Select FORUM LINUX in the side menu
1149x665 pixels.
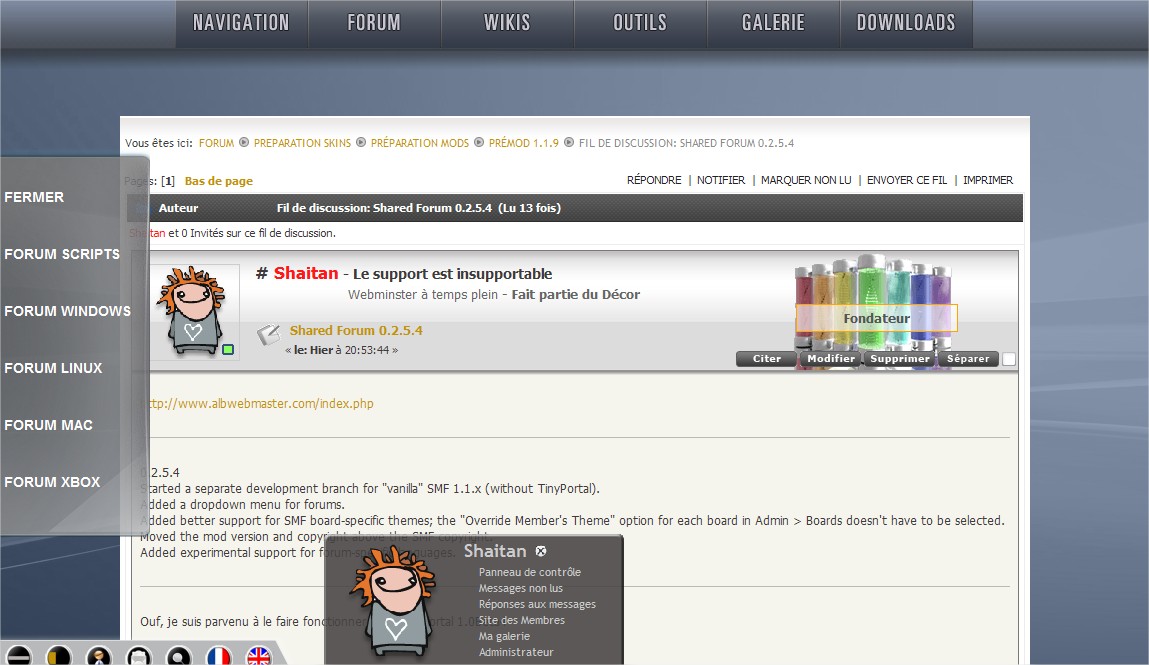(53, 368)
